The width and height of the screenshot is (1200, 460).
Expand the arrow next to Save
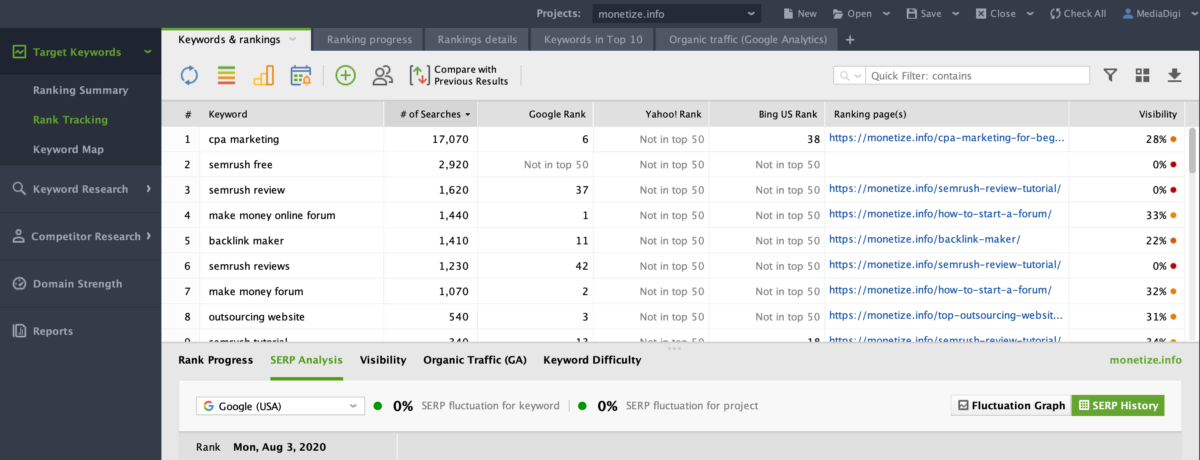955,14
